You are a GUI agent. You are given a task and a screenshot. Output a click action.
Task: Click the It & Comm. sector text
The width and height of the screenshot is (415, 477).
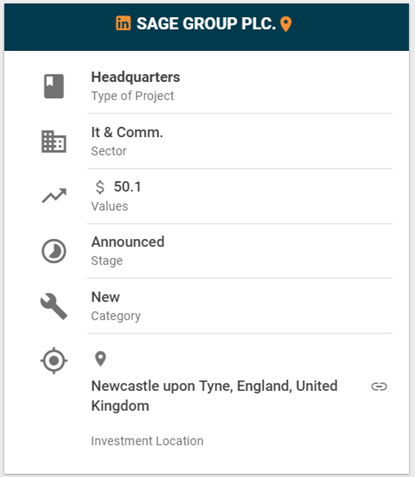[x=127, y=132]
